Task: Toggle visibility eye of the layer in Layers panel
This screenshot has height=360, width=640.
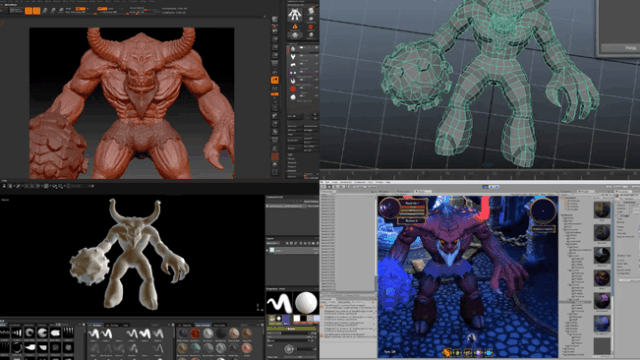Action: tap(268, 250)
